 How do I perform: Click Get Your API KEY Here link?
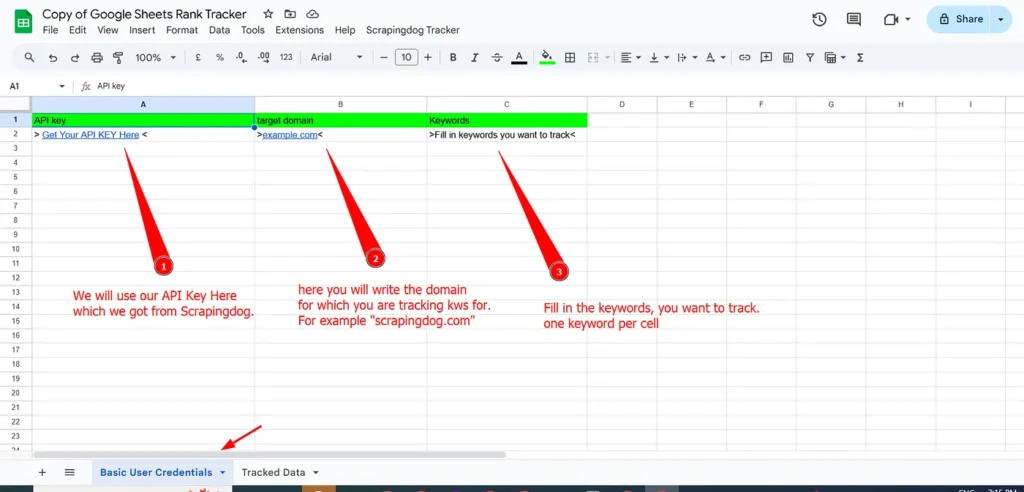(x=91, y=135)
